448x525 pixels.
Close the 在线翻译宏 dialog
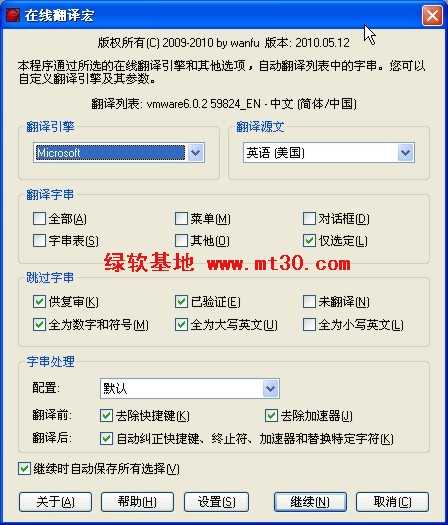(432, 15)
